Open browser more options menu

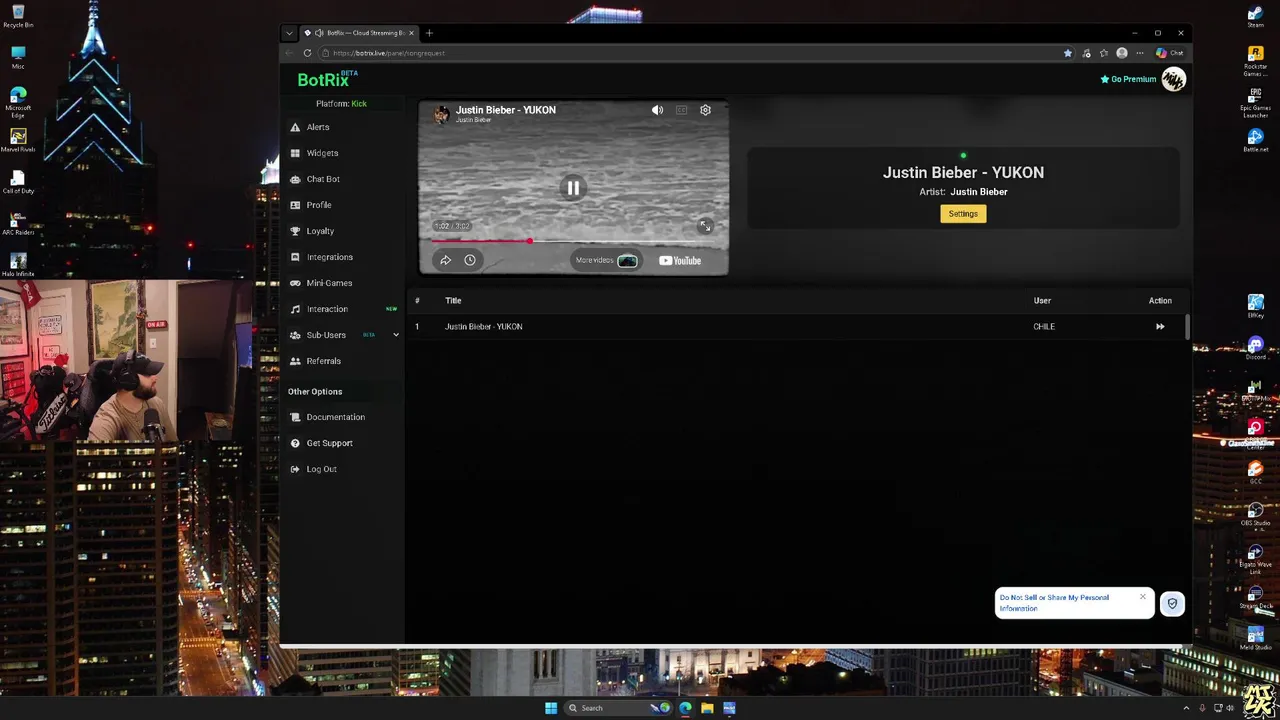click(1139, 53)
